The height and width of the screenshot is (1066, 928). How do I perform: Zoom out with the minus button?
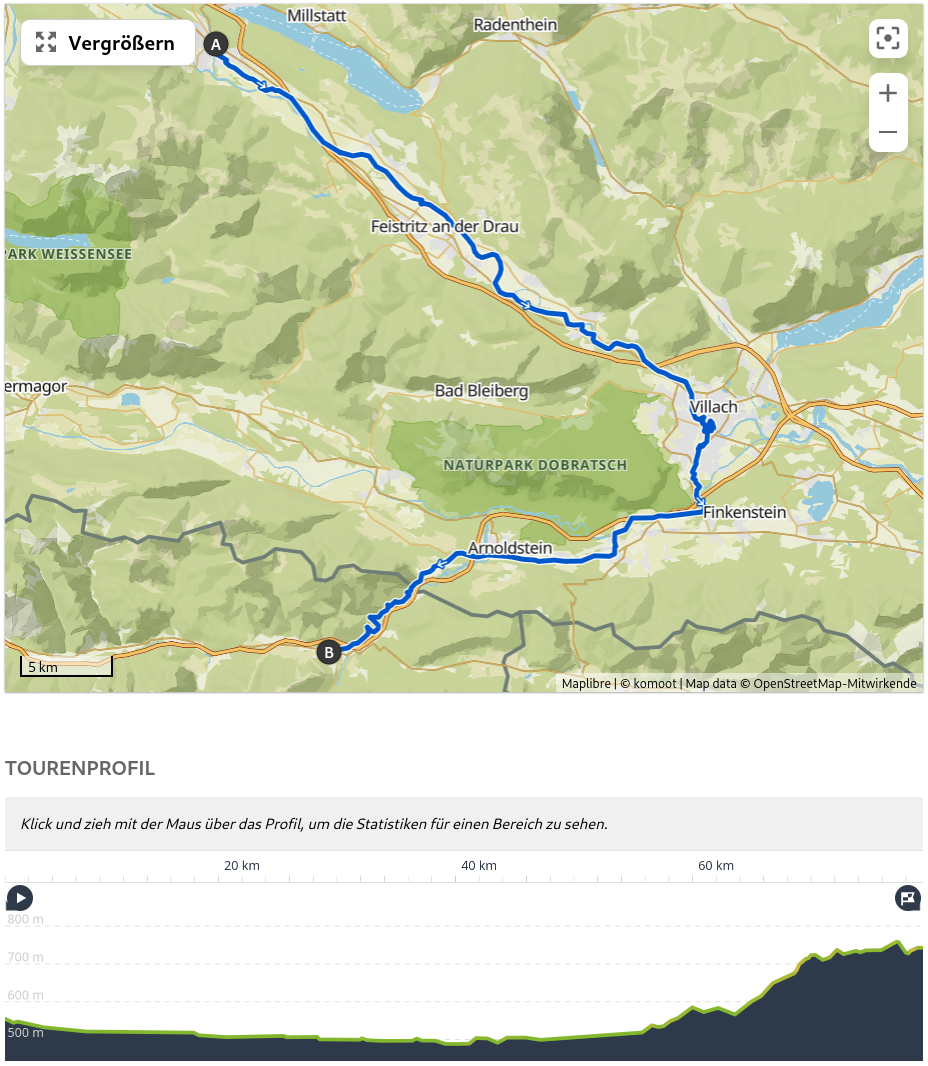888,132
